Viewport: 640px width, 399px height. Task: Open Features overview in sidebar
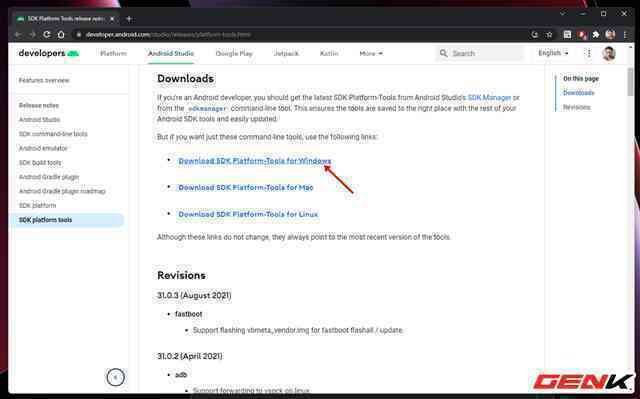pos(44,80)
